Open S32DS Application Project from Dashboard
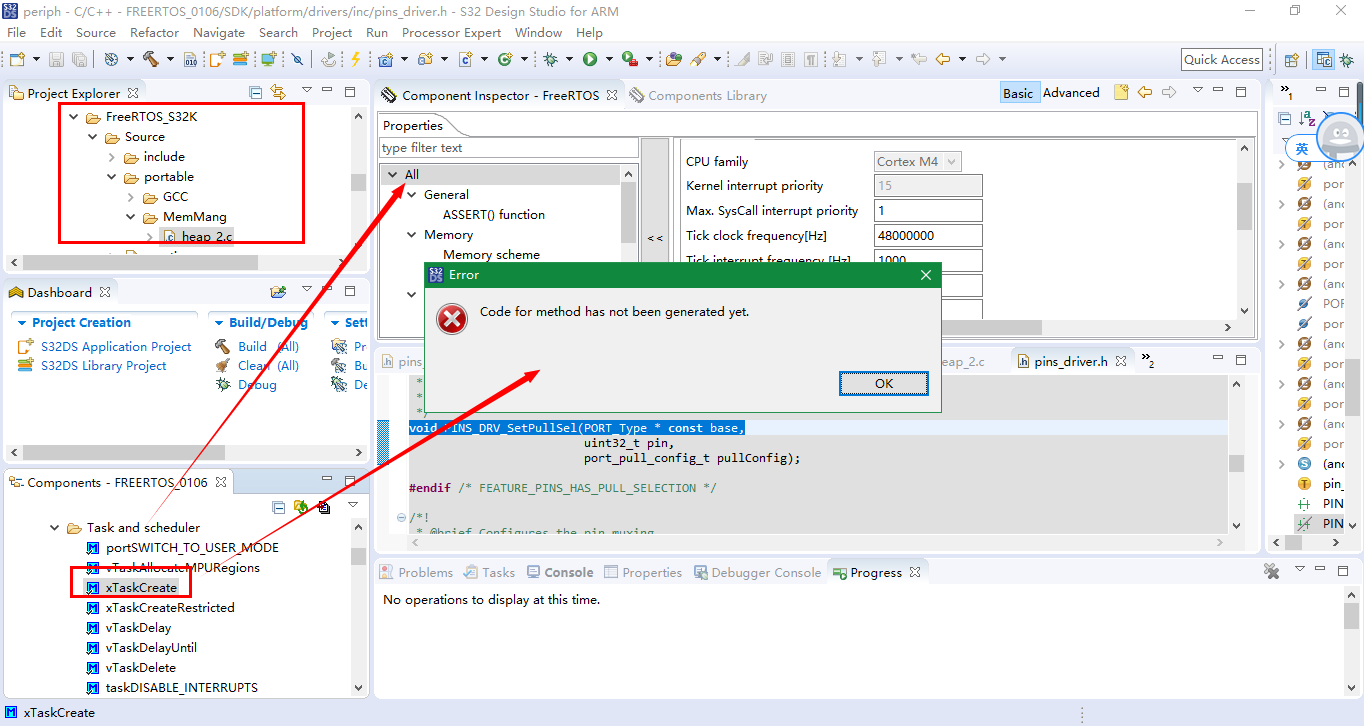The image size is (1364, 726). point(113,346)
